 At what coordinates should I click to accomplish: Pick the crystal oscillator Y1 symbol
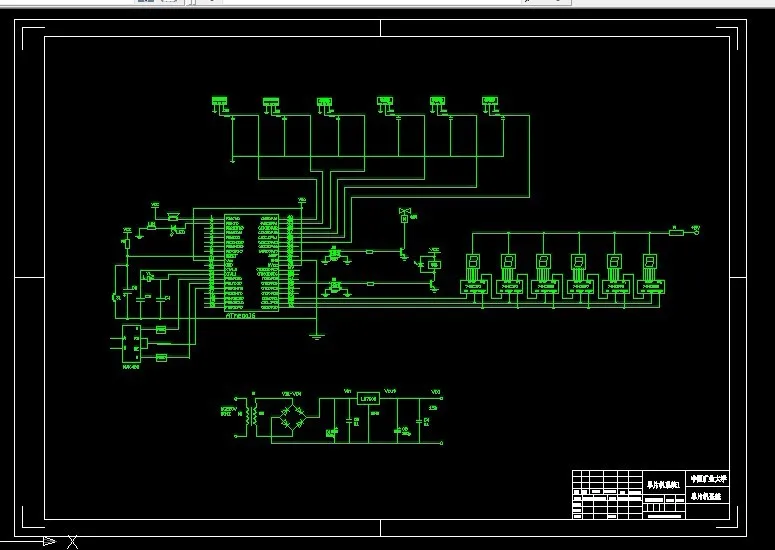(147, 278)
